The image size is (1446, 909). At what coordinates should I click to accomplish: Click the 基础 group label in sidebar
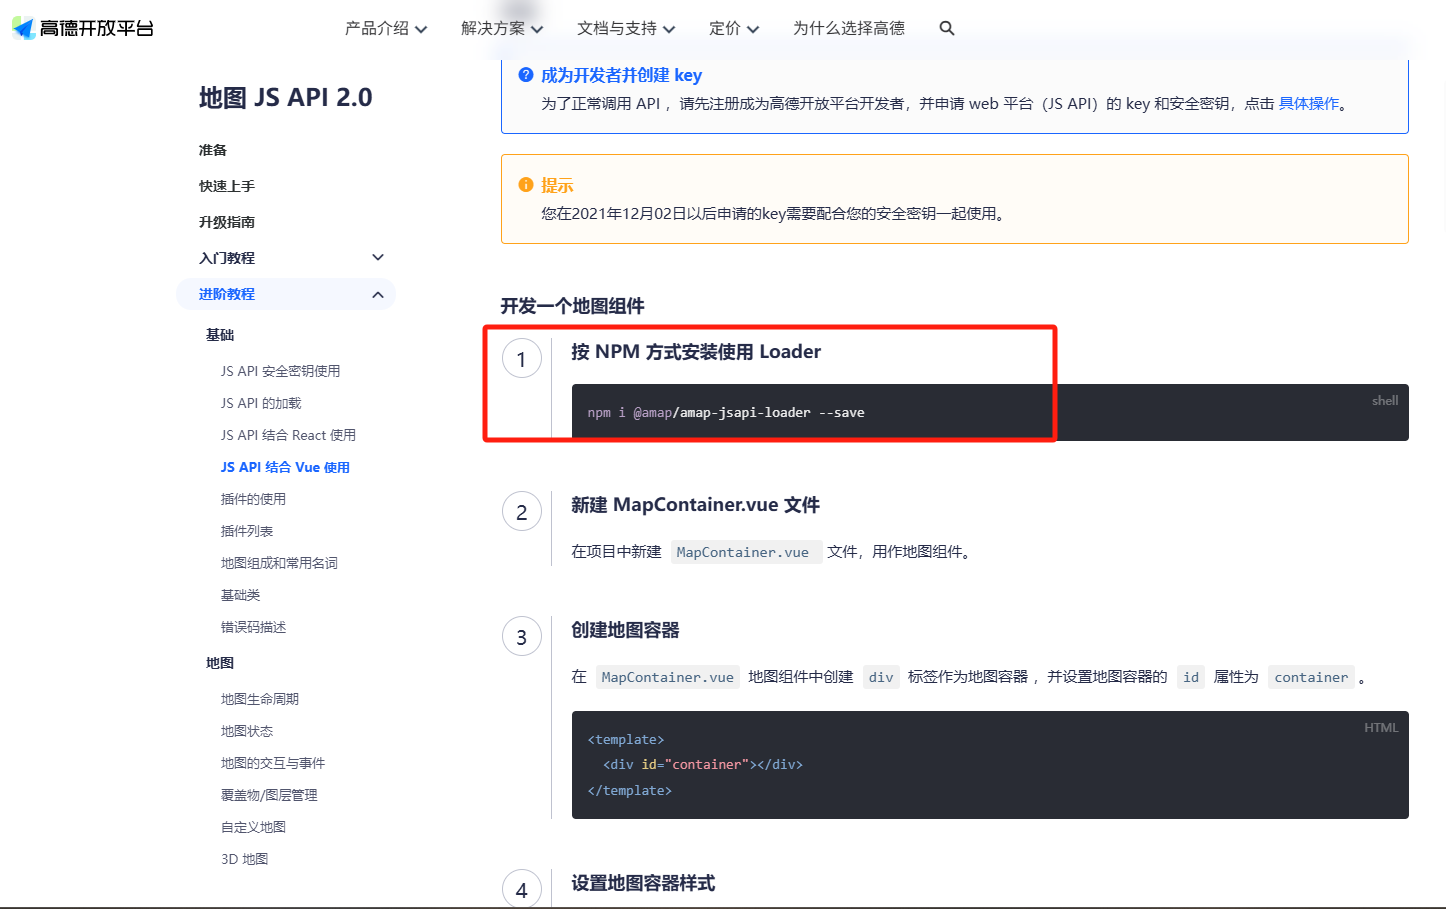[x=220, y=335]
